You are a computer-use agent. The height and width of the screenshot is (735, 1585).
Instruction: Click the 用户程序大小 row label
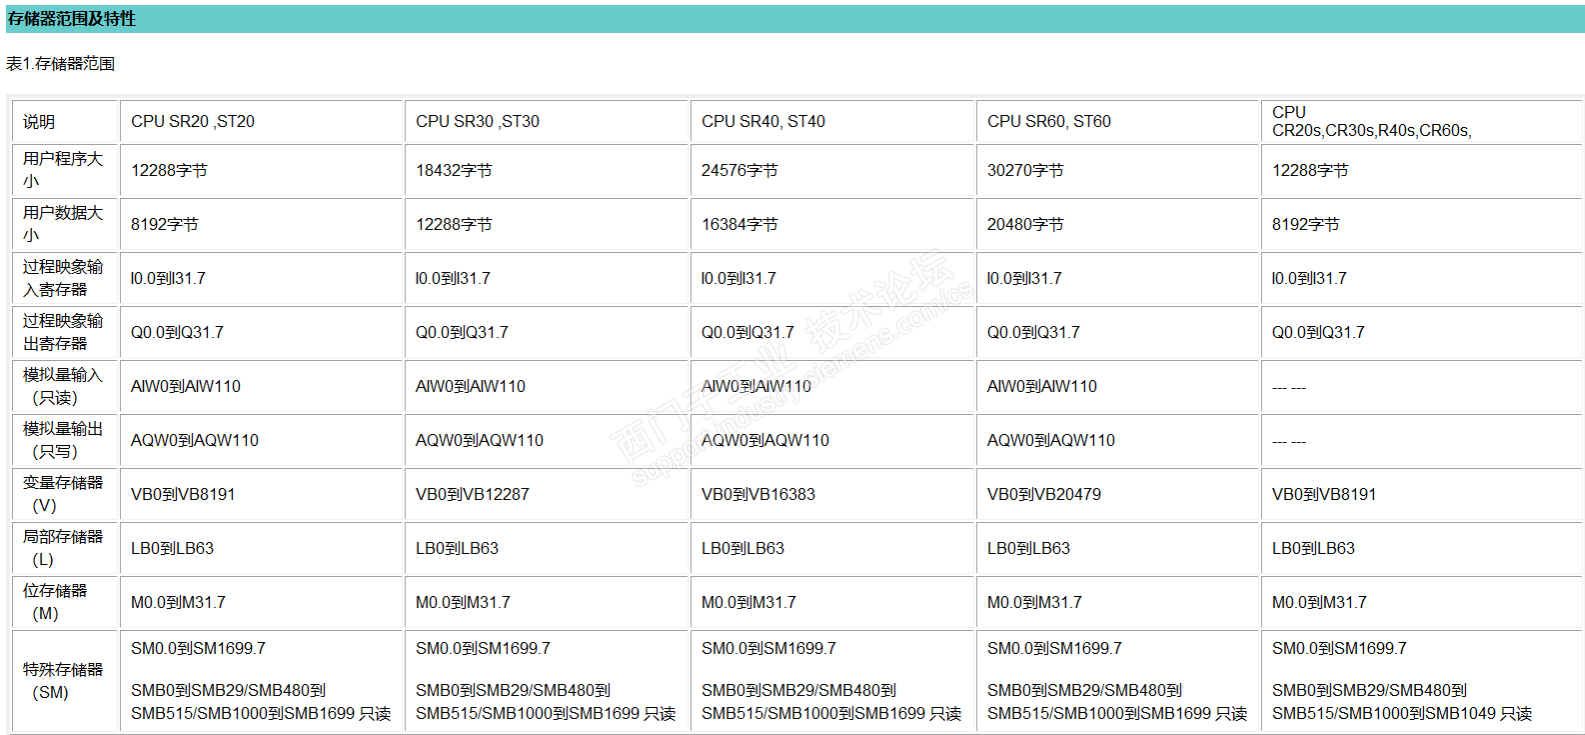coord(64,170)
